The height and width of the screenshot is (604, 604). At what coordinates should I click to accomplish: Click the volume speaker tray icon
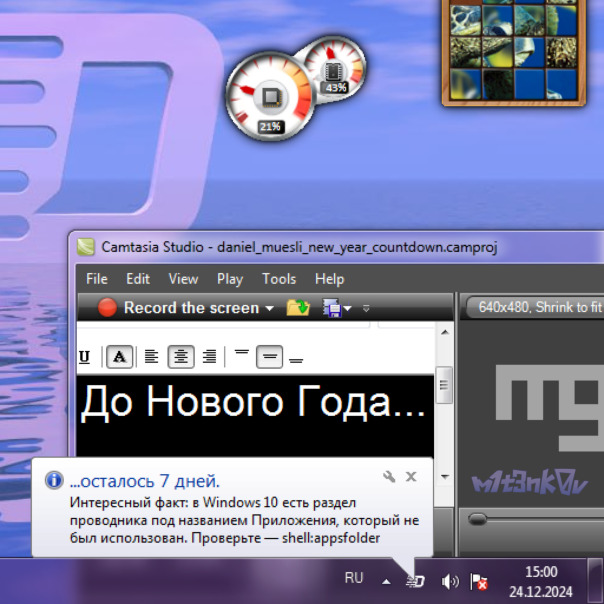[x=449, y=581]
